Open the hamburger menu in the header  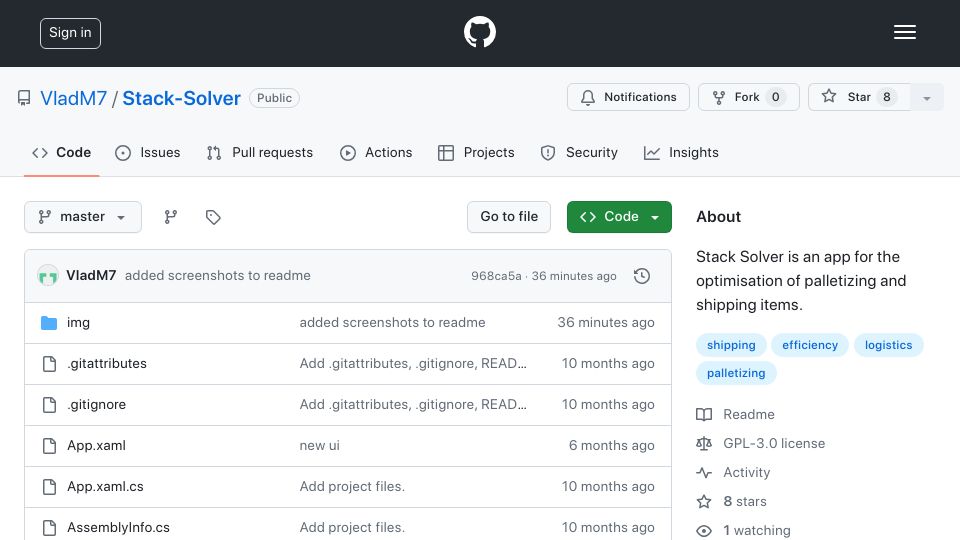pyautogui.click(x=904, y=32)
